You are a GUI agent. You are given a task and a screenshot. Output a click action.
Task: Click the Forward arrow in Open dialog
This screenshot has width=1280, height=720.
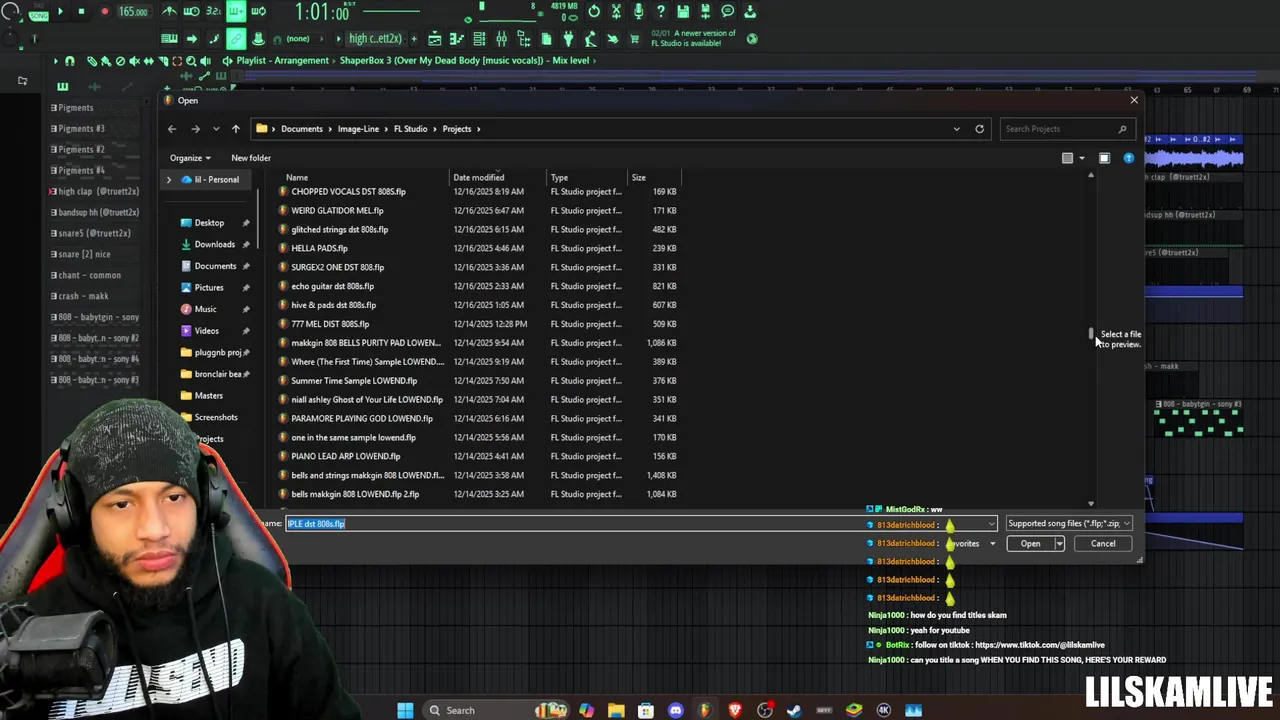point(195,128)
